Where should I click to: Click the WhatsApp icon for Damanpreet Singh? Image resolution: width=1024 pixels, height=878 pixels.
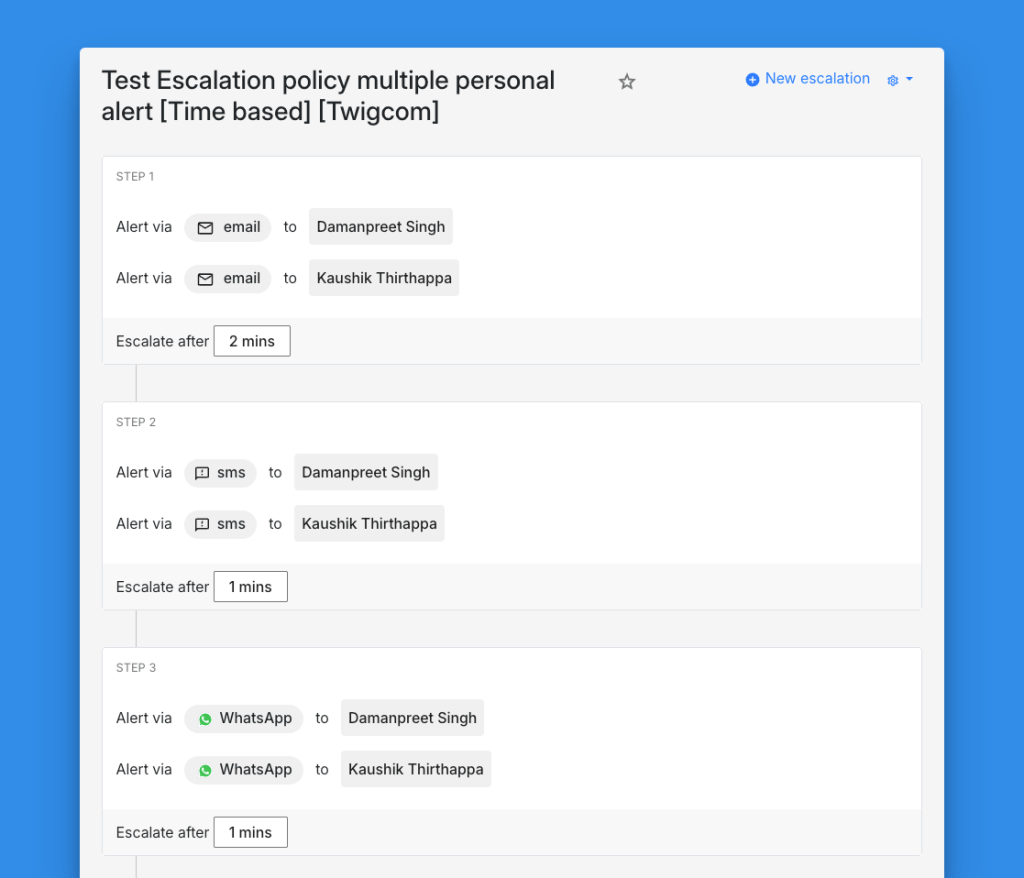[205, 719]
